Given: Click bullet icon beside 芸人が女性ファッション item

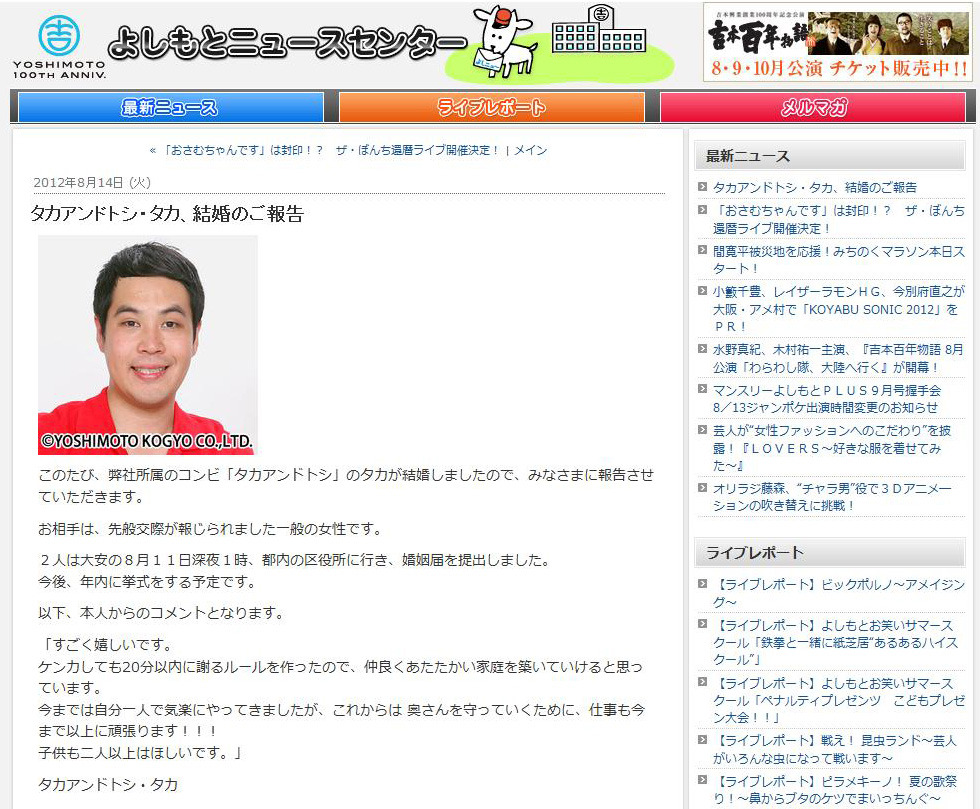Looking at the screenshot, I should click(702, 430).
